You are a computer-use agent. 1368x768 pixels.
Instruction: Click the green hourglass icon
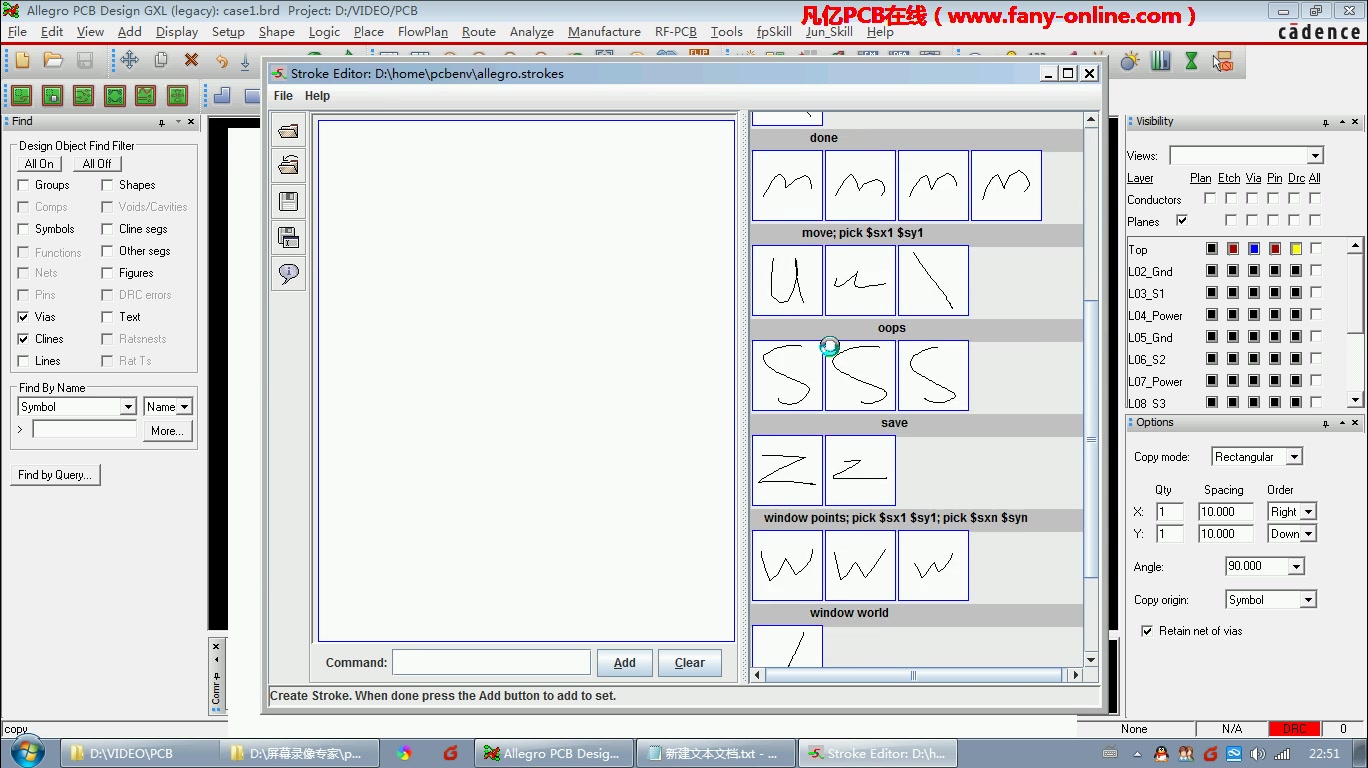pyautogui.click(x=1191, y=61)
